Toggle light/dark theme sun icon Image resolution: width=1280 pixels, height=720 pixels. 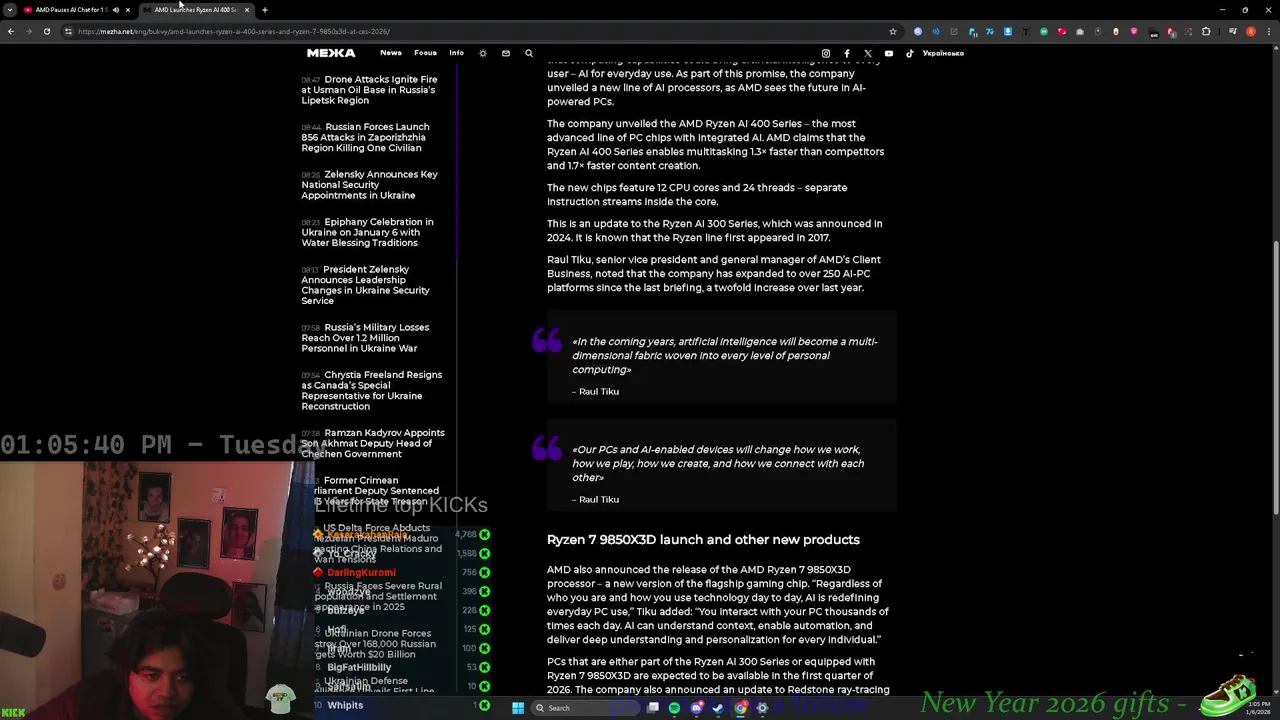click(483, 53)
